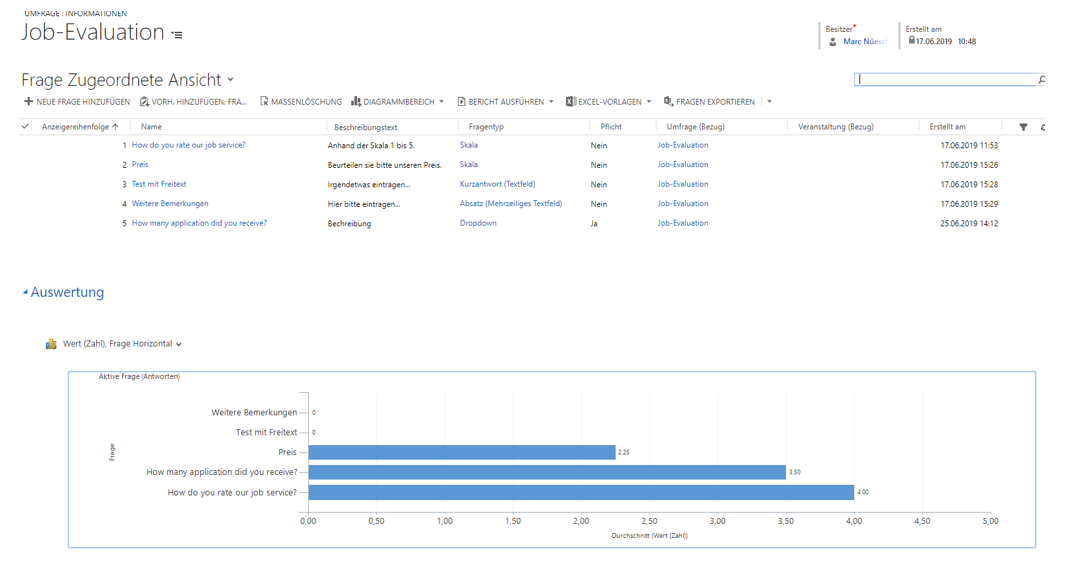Click the chart icon beside Wert (Zahl) selector
This screenshot has width=1076, height=574.
point(51,344)
